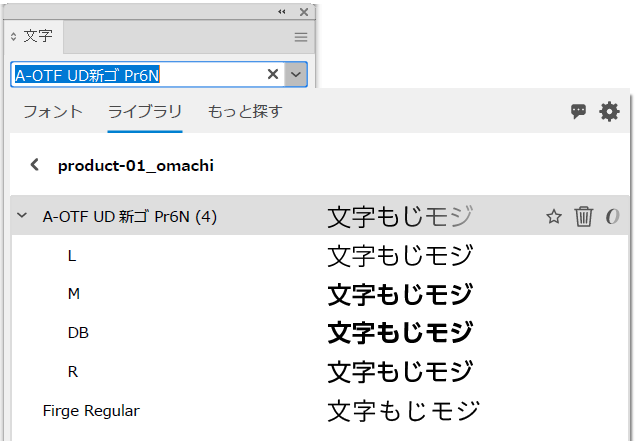The image size is (639, 441).
Task: Collapse panel with double arrow icon
Action: tap(281, 11)
